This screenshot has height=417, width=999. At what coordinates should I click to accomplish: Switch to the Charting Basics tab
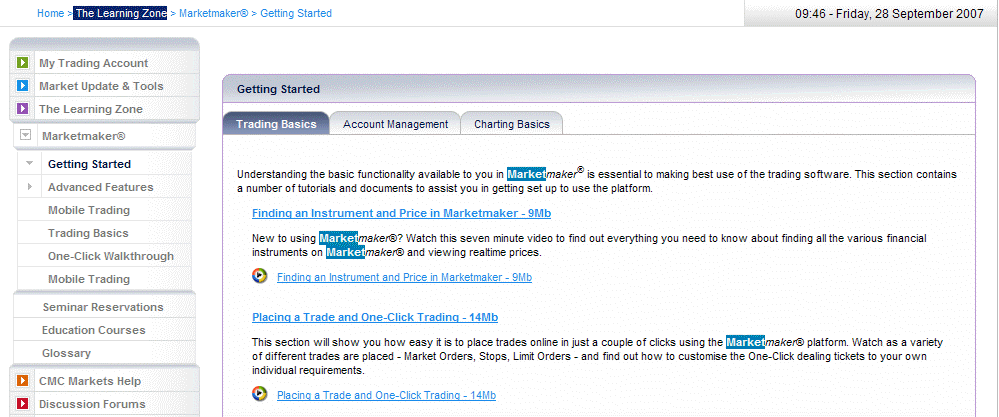pyautogui.click(x=512, y=124)
